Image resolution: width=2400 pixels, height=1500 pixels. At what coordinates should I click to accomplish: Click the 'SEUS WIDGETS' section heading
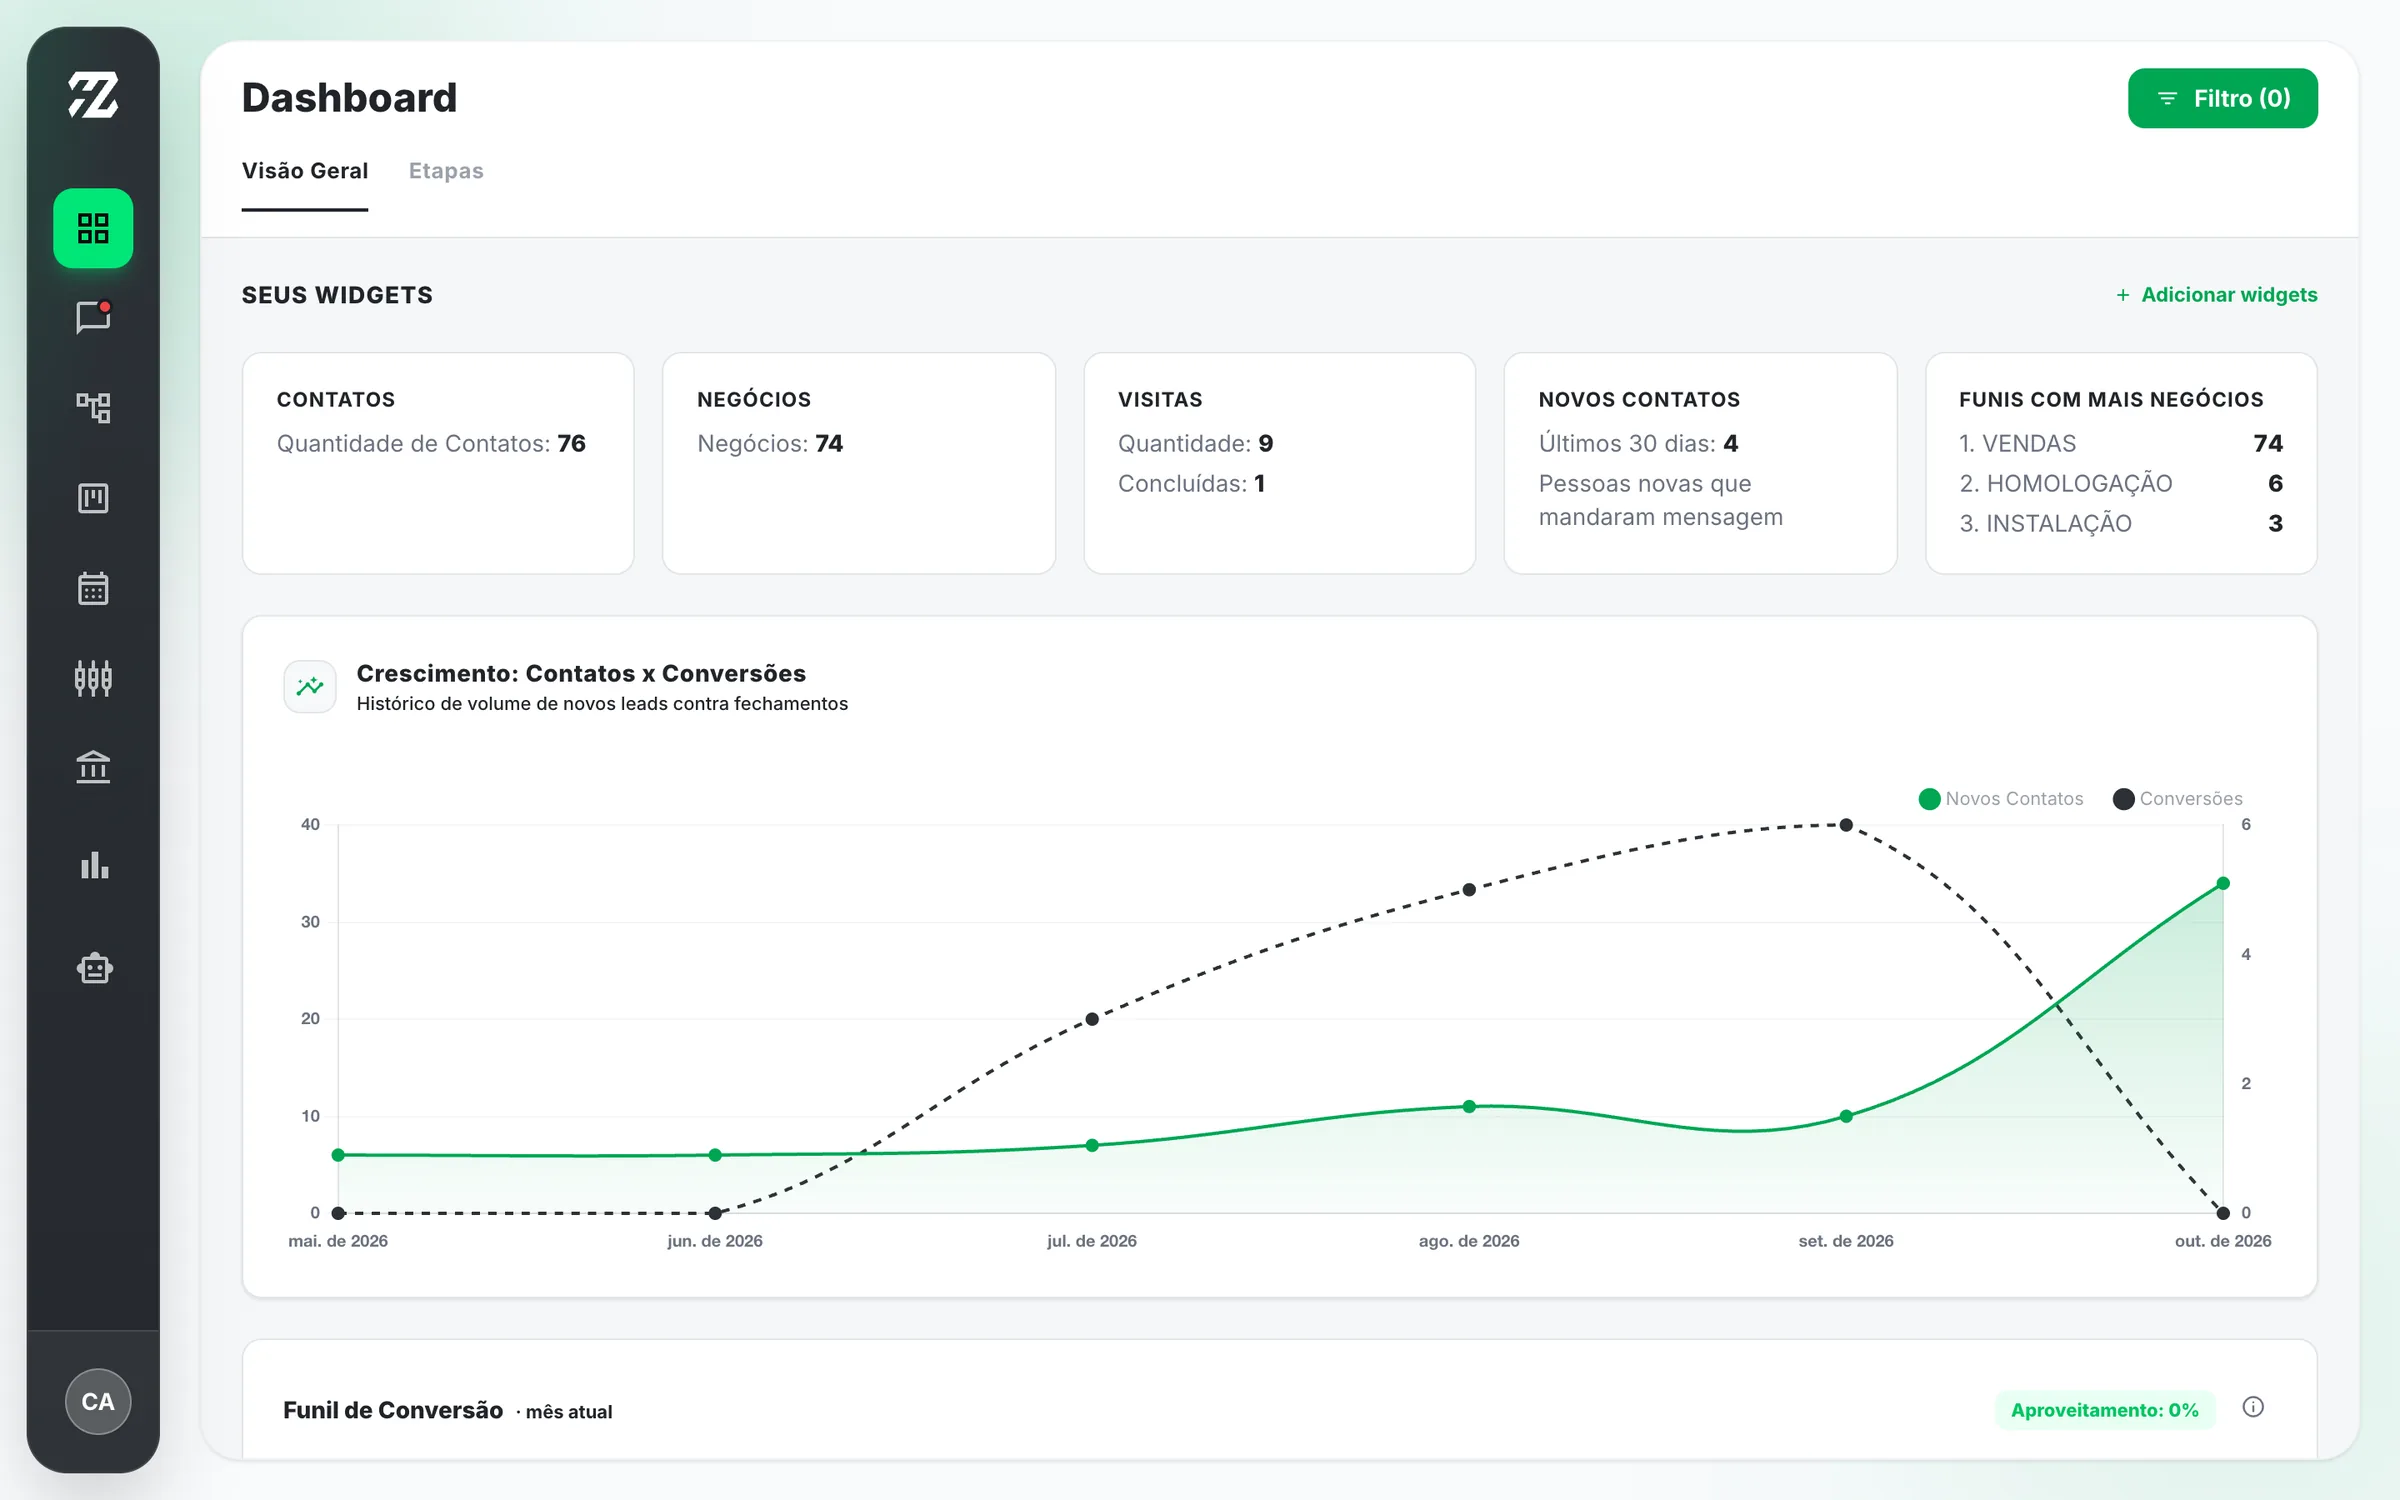[x=337, y=295]
